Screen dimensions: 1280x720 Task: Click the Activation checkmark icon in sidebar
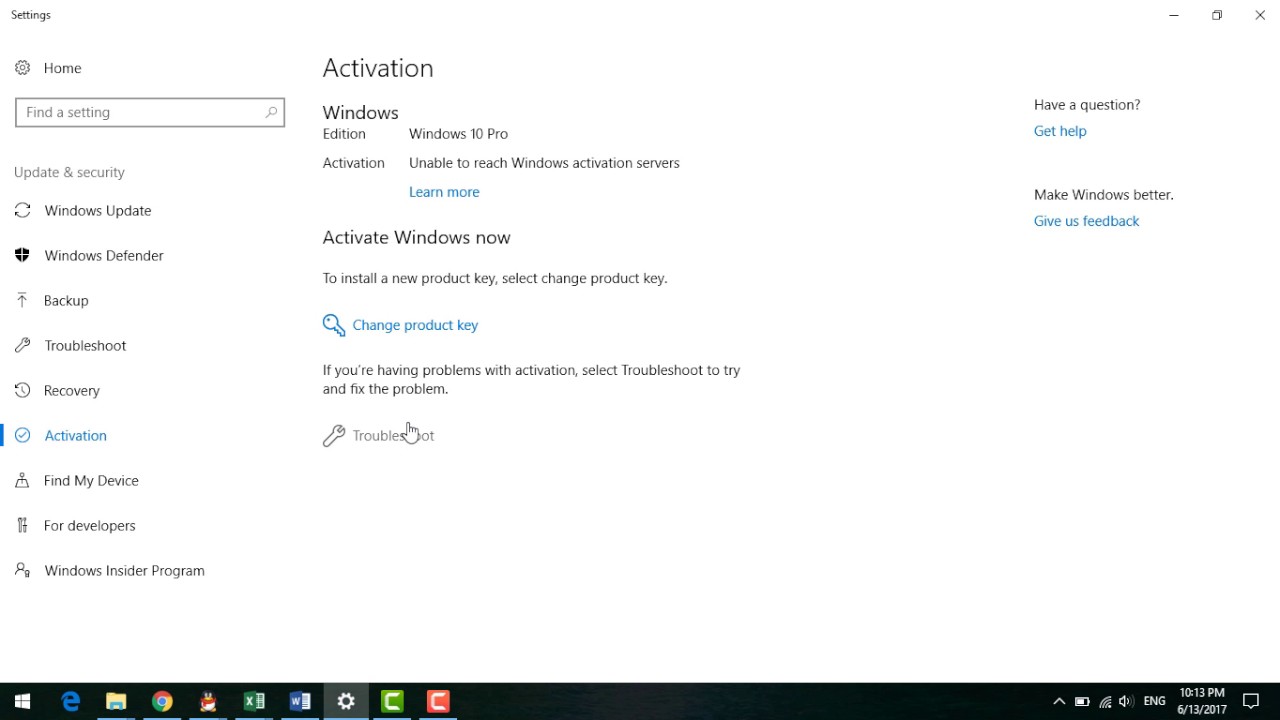pos(22,435)
